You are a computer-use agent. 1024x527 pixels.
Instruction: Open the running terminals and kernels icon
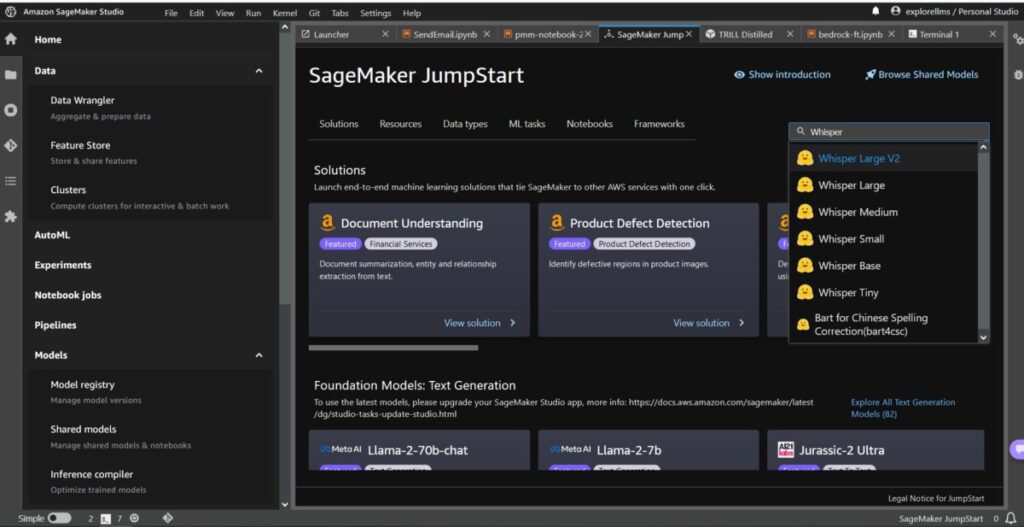(10, 110)
